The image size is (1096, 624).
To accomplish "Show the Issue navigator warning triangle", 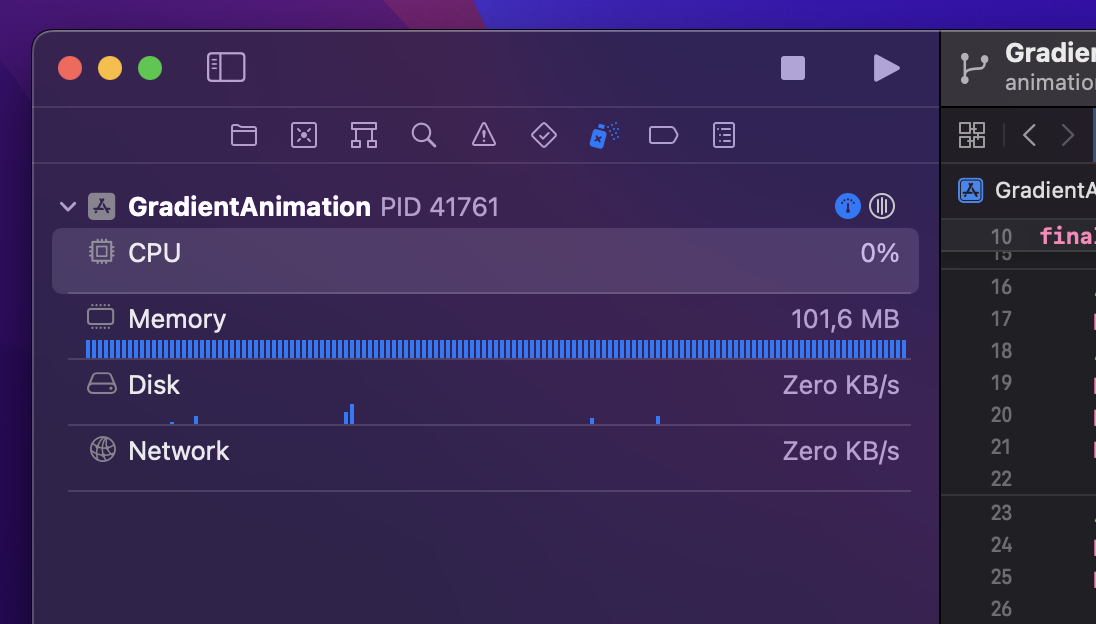I will 484,135.
